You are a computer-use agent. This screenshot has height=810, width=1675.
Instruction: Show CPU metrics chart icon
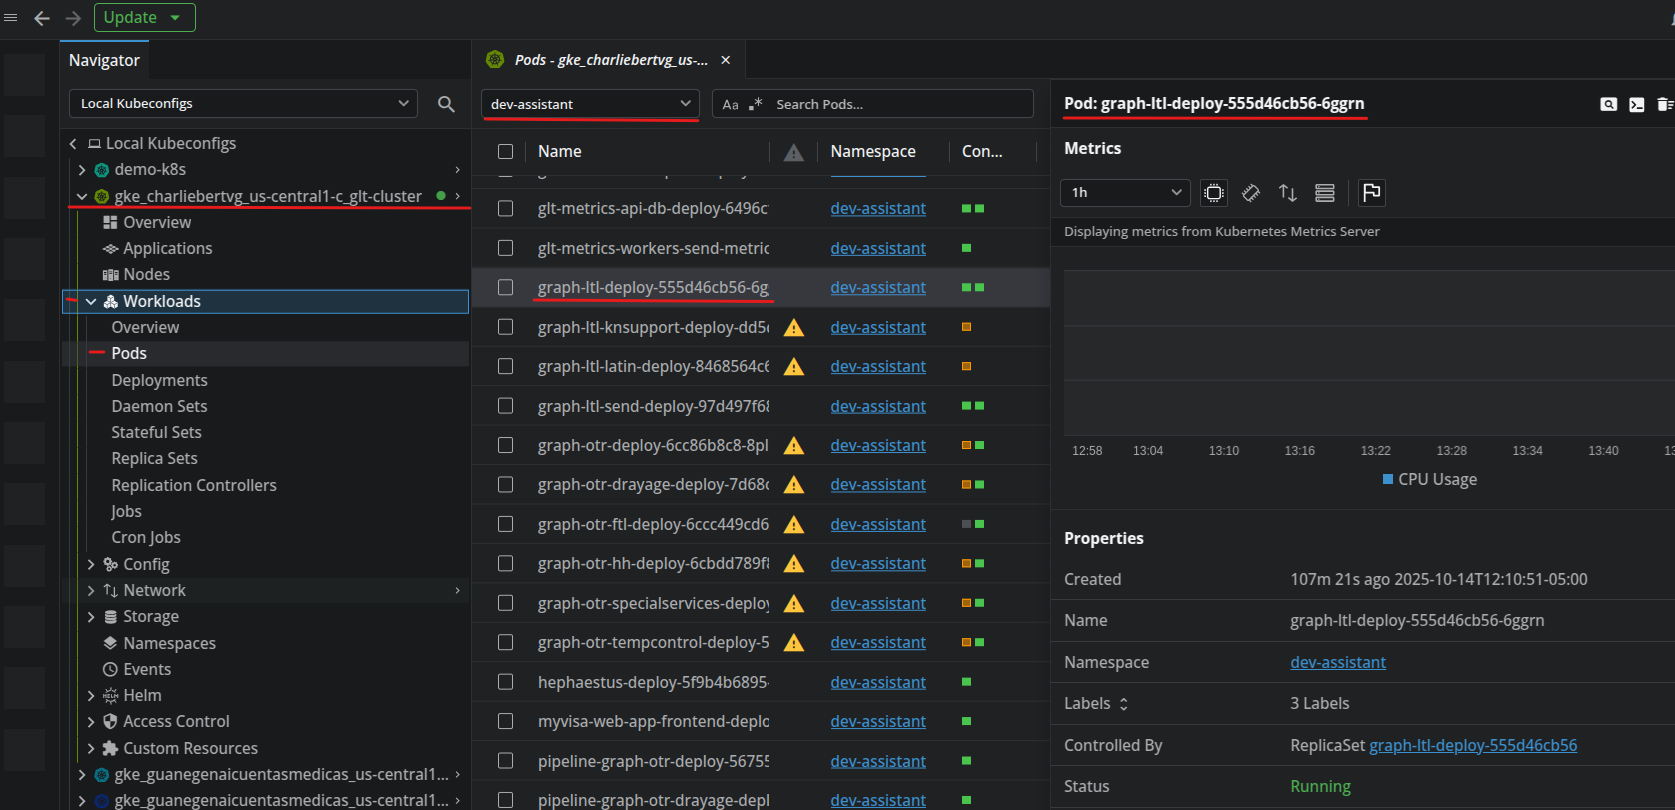tap(1214, 193)
